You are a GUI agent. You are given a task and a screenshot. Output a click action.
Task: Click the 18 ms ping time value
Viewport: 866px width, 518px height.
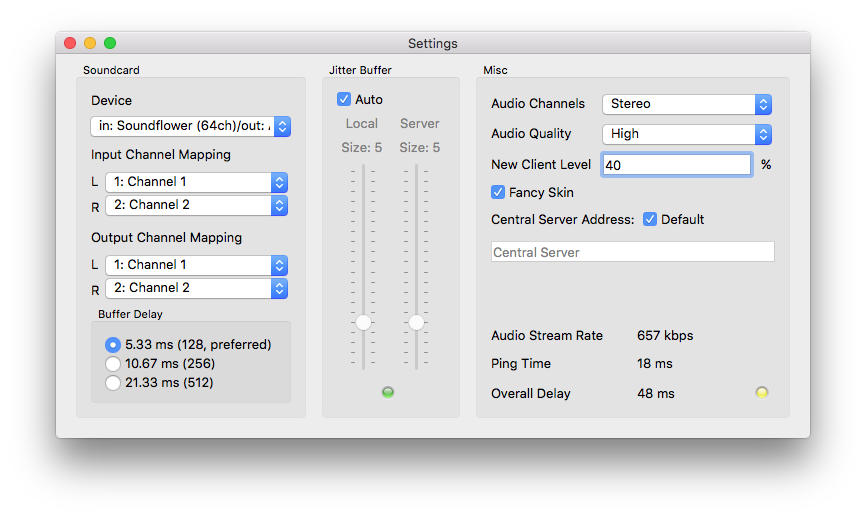(x=654, y=364)
